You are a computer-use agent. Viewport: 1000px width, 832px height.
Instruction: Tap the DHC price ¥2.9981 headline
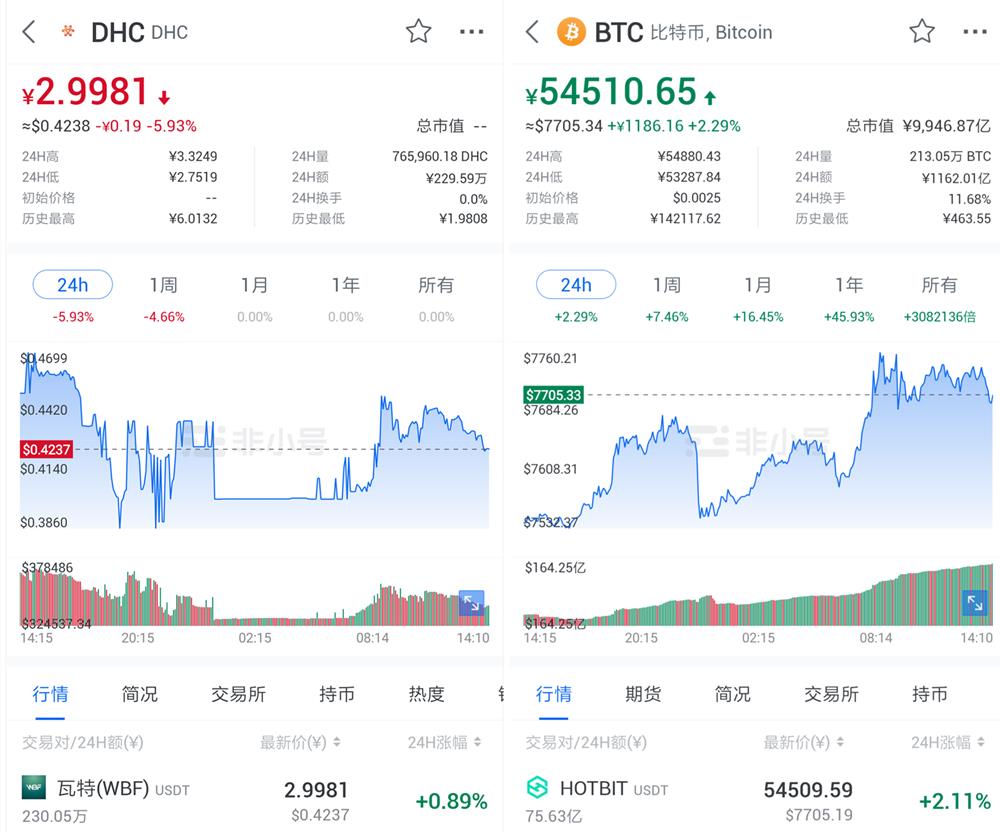pyautogui.click(x=85, y=92)
